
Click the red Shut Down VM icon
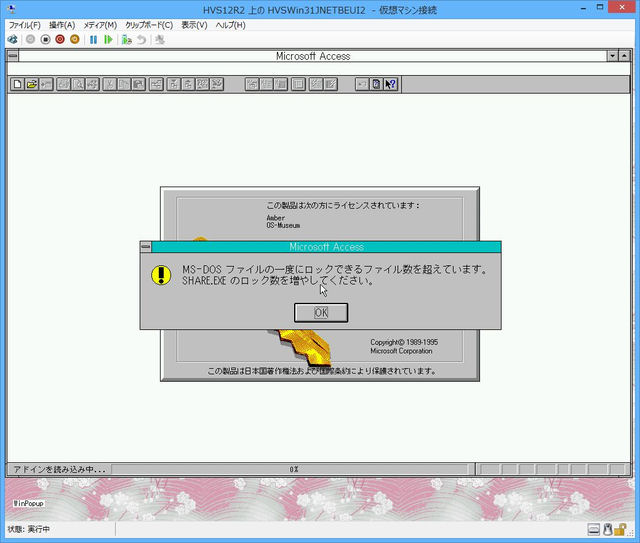tap(60, 40)
